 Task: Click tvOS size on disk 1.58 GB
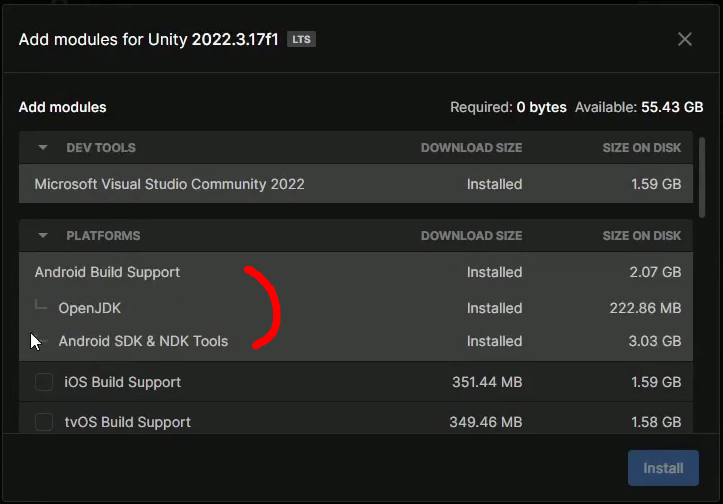656,422
